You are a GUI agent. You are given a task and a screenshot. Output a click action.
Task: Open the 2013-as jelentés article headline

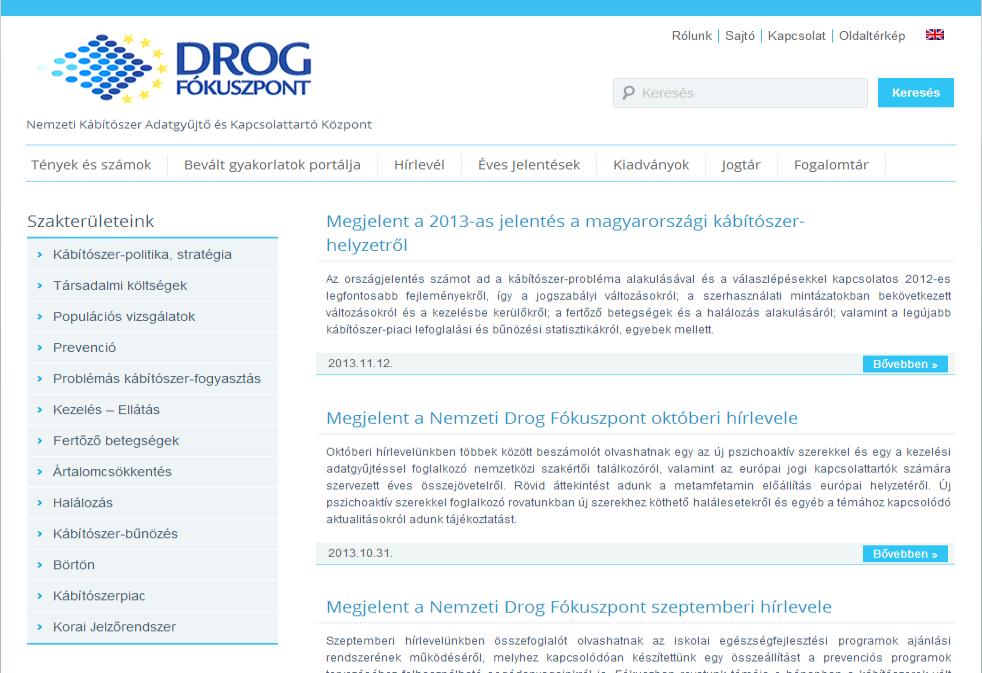click(x=566, y=233)
